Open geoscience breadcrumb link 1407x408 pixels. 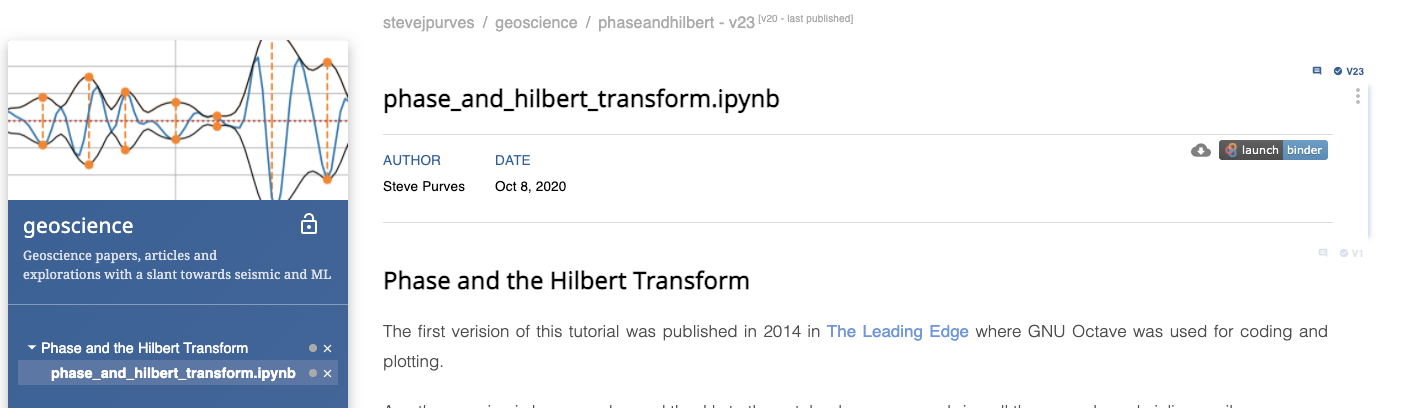[x=536, y=22]
